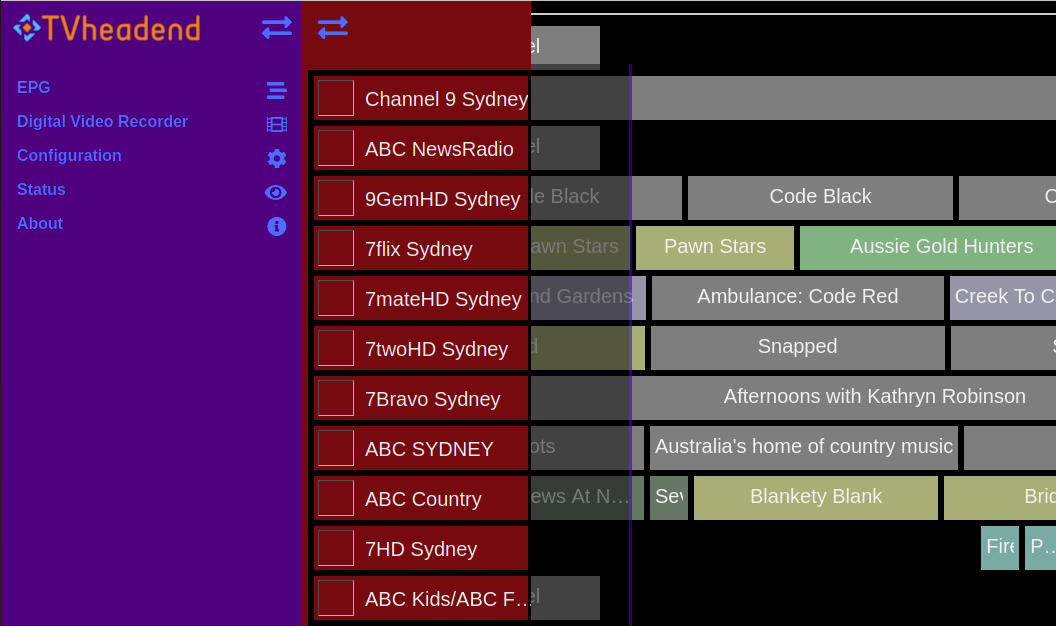Tick the 7flix Sydney checkbox
This screenshot has height=626, width=1056.
(336, 248)
